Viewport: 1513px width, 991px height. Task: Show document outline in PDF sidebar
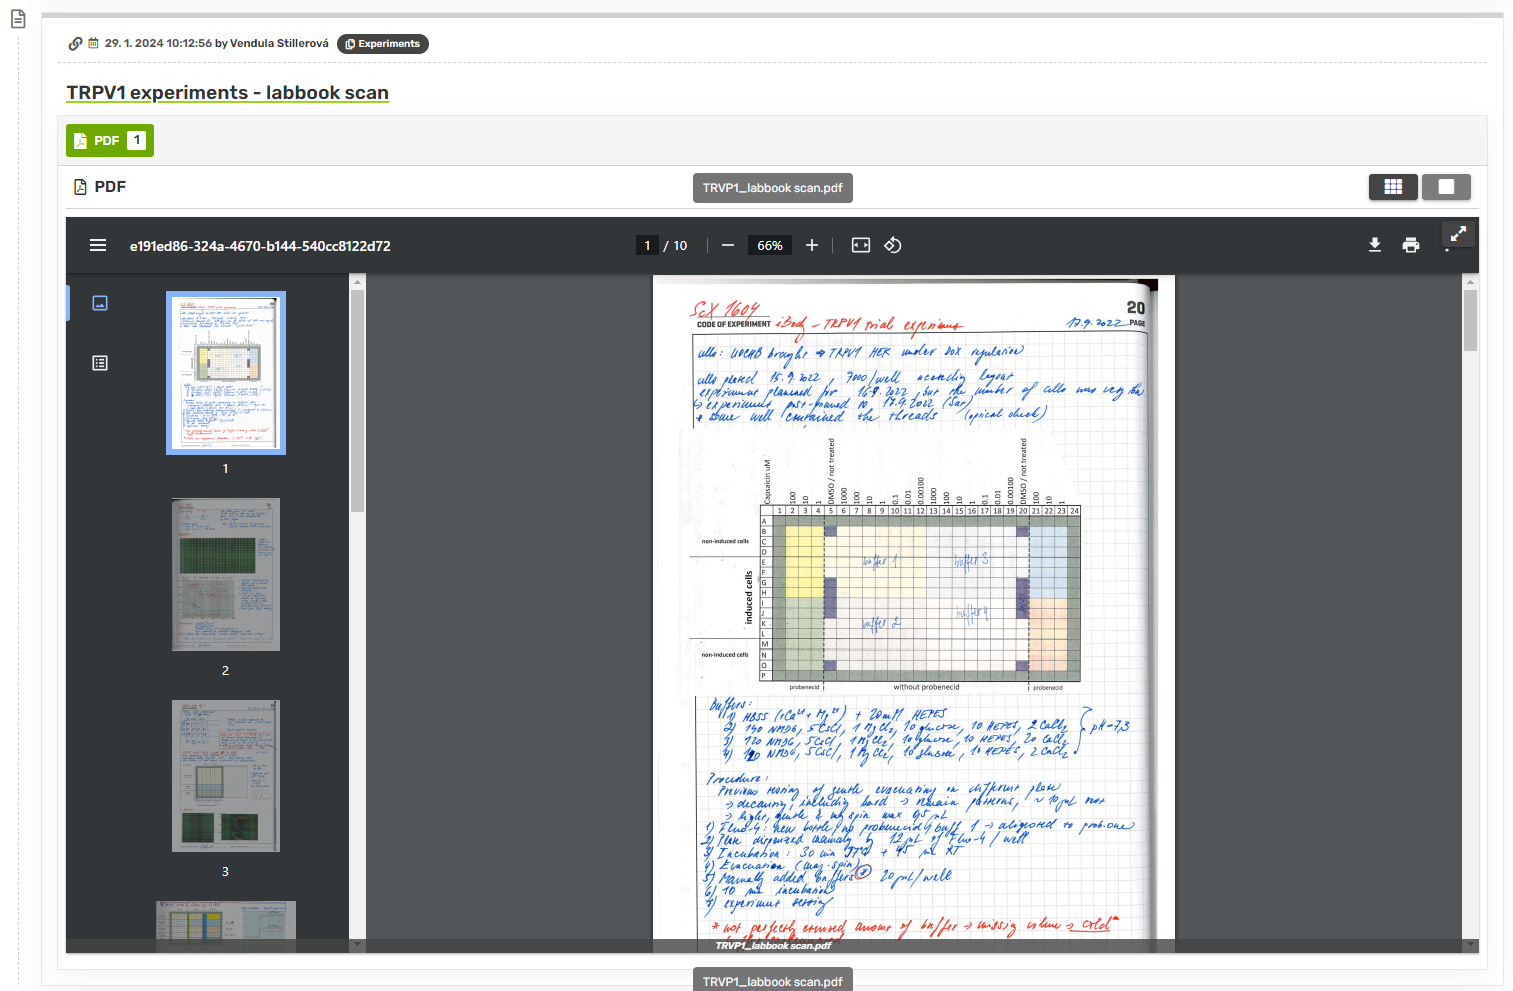pos(100,363)
